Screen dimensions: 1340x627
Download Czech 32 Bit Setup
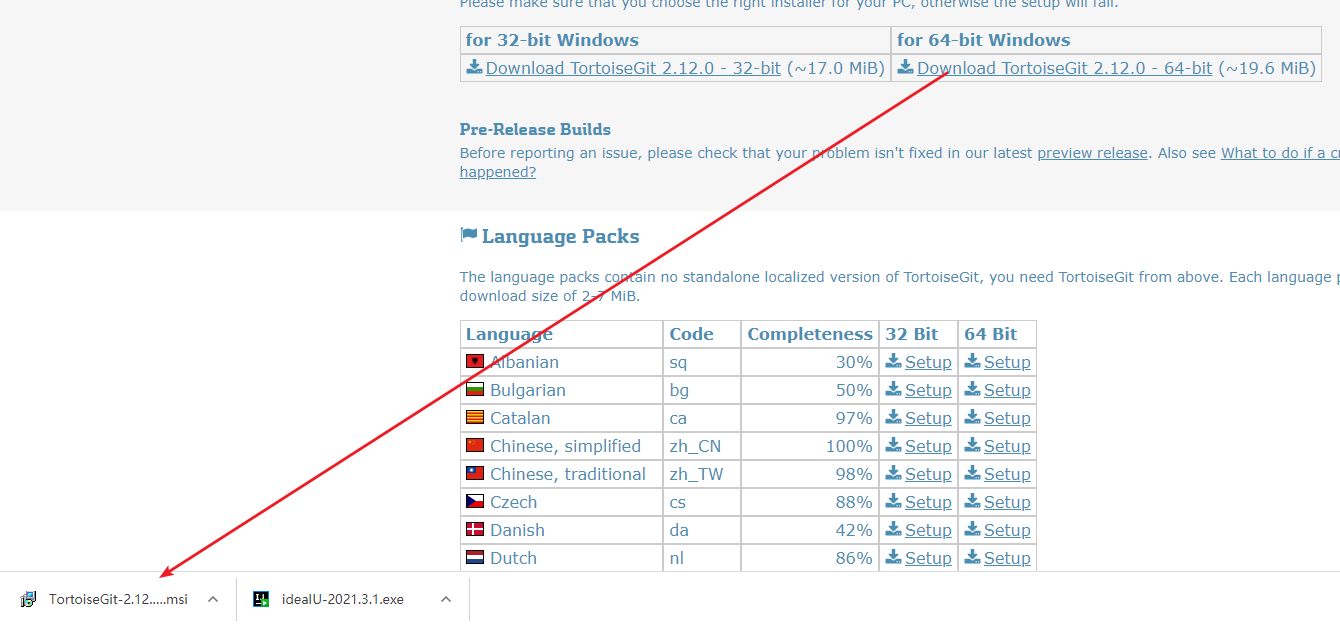928,502
